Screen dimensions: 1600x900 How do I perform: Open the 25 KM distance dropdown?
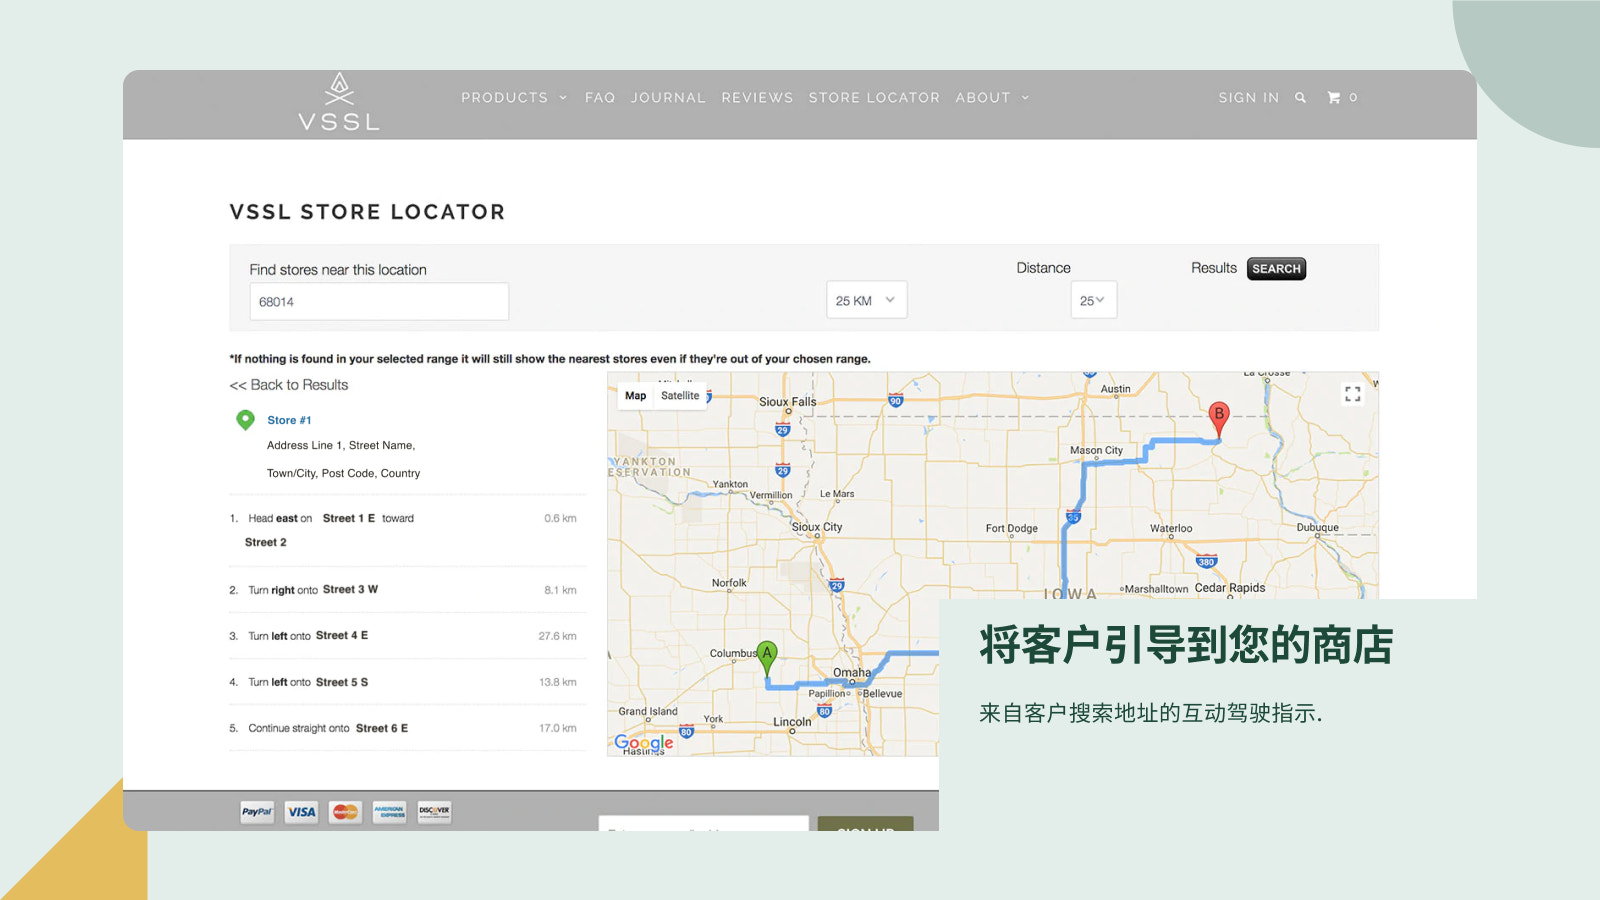pyautogui.click(x=866, y=300)
